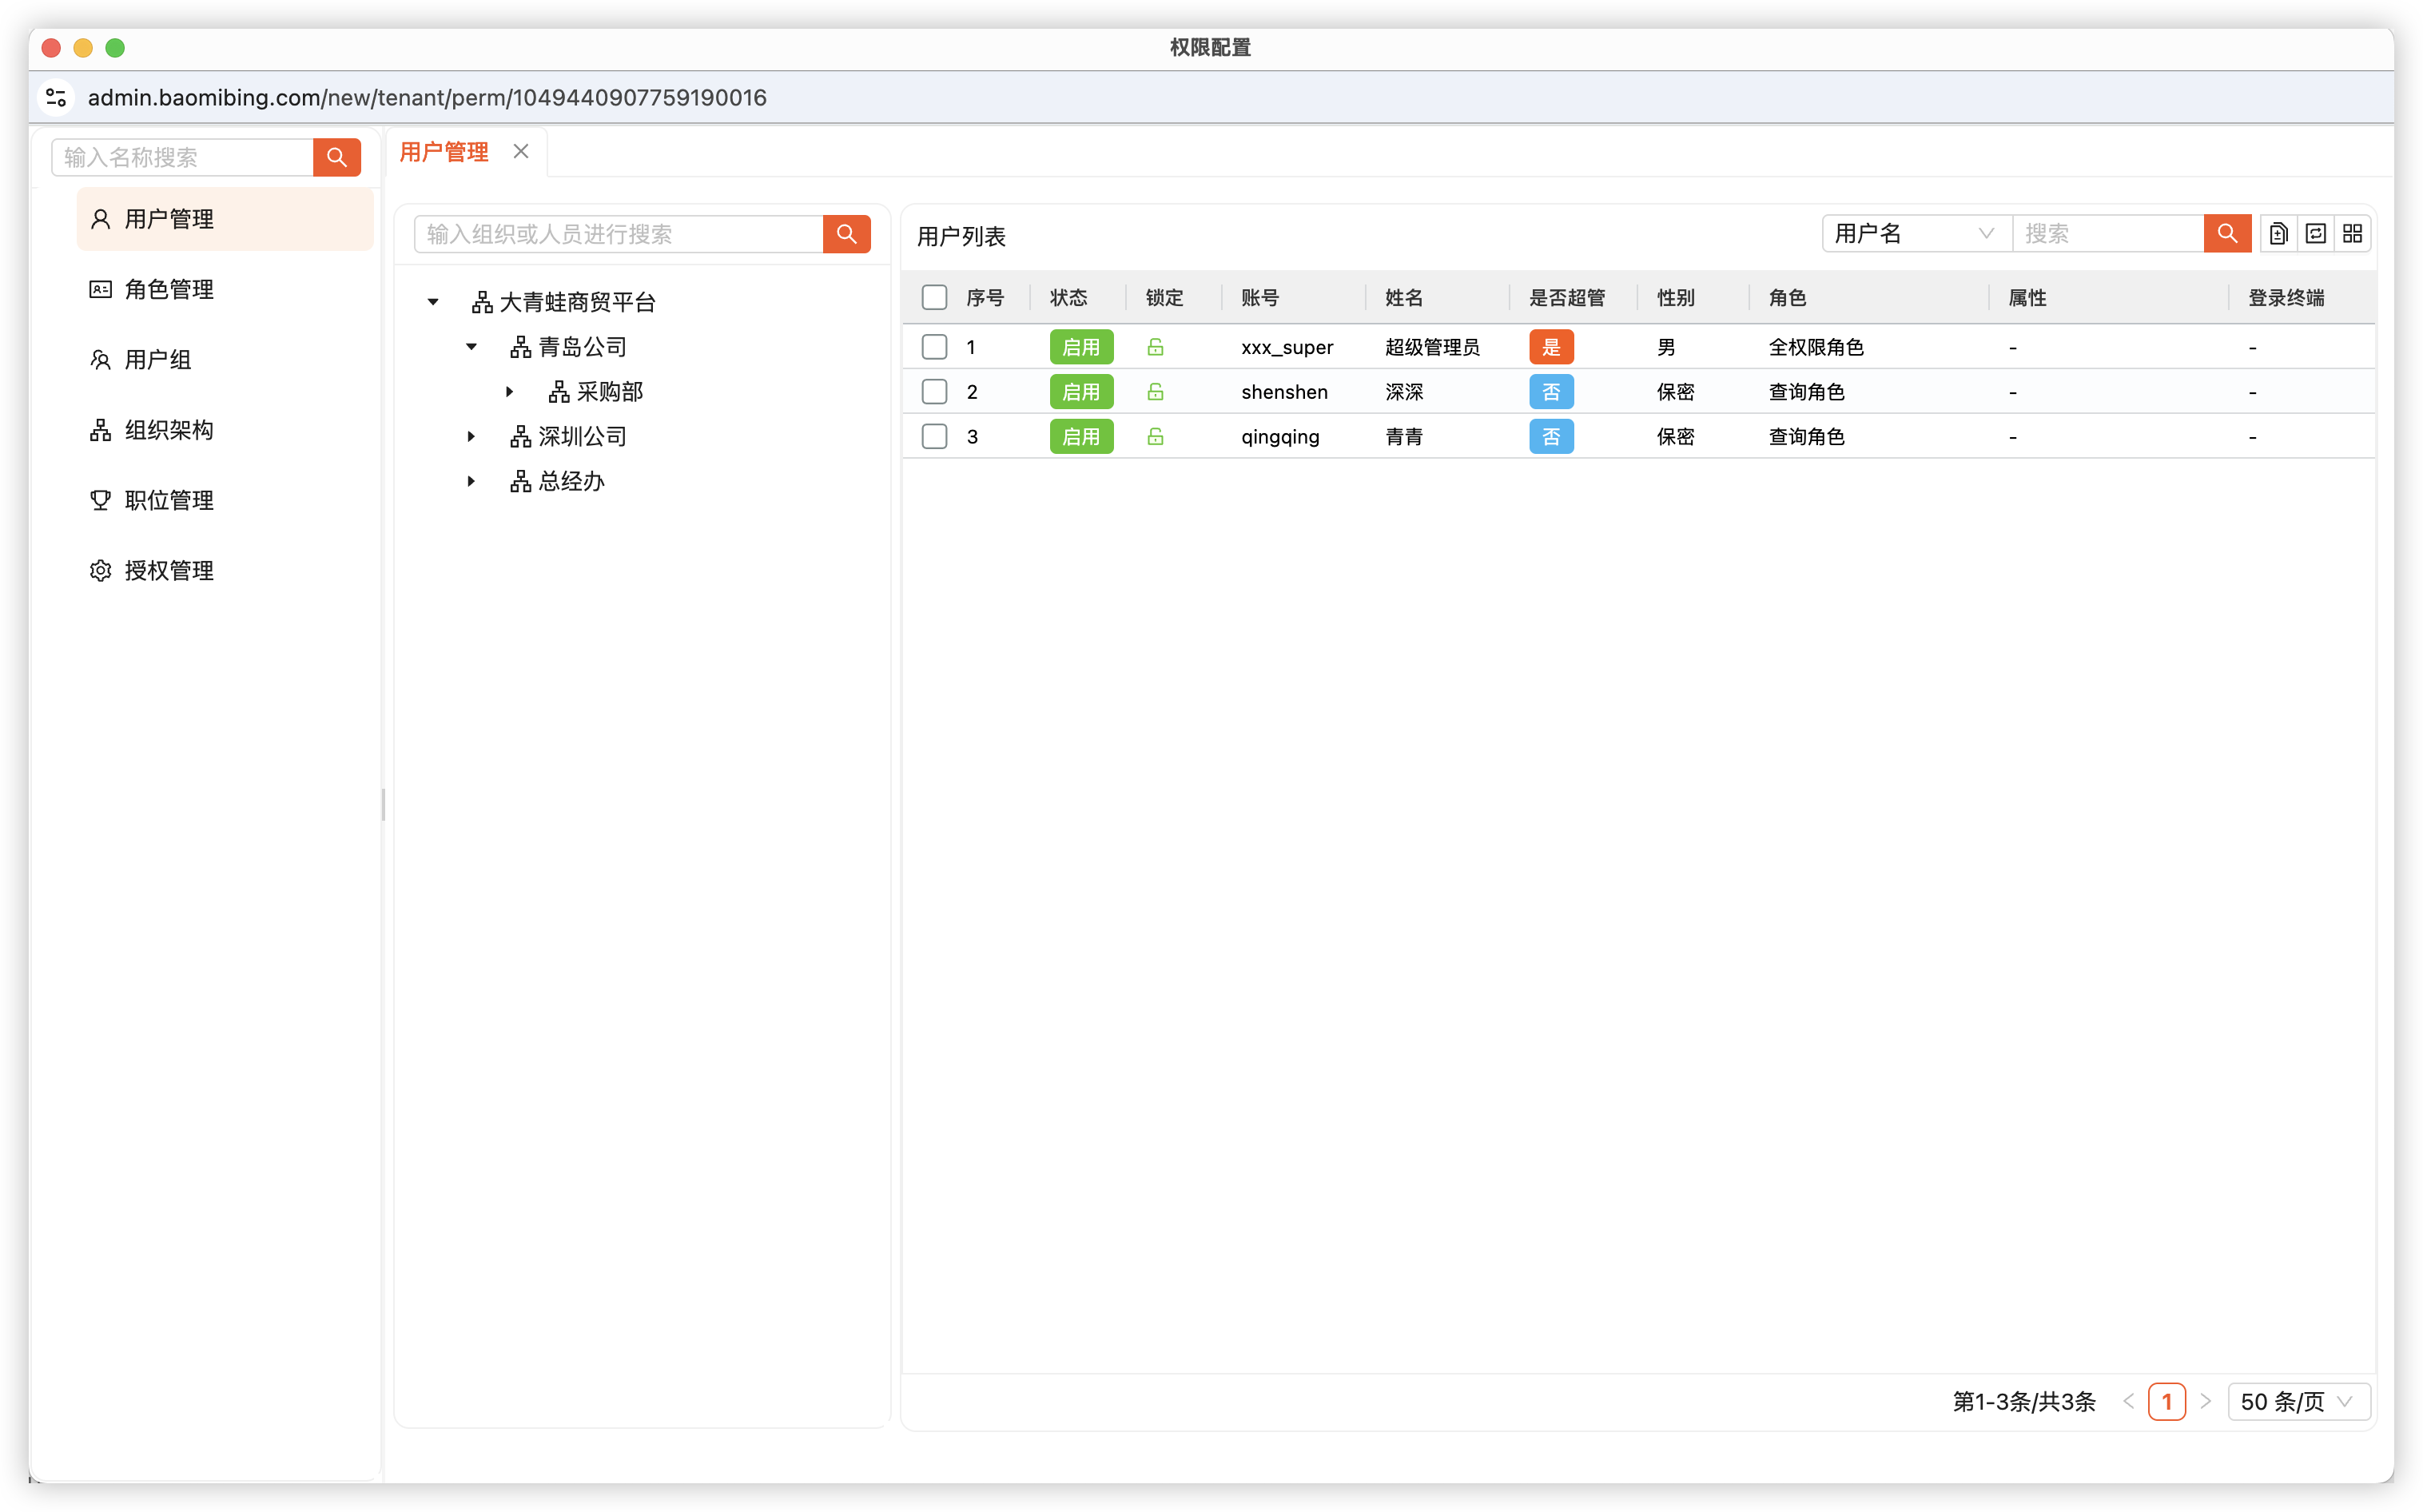Open 角色管理 in the sidebar menu
Image resolution: width=2423 pixels, height=1512 pixels.
point(169,290)
